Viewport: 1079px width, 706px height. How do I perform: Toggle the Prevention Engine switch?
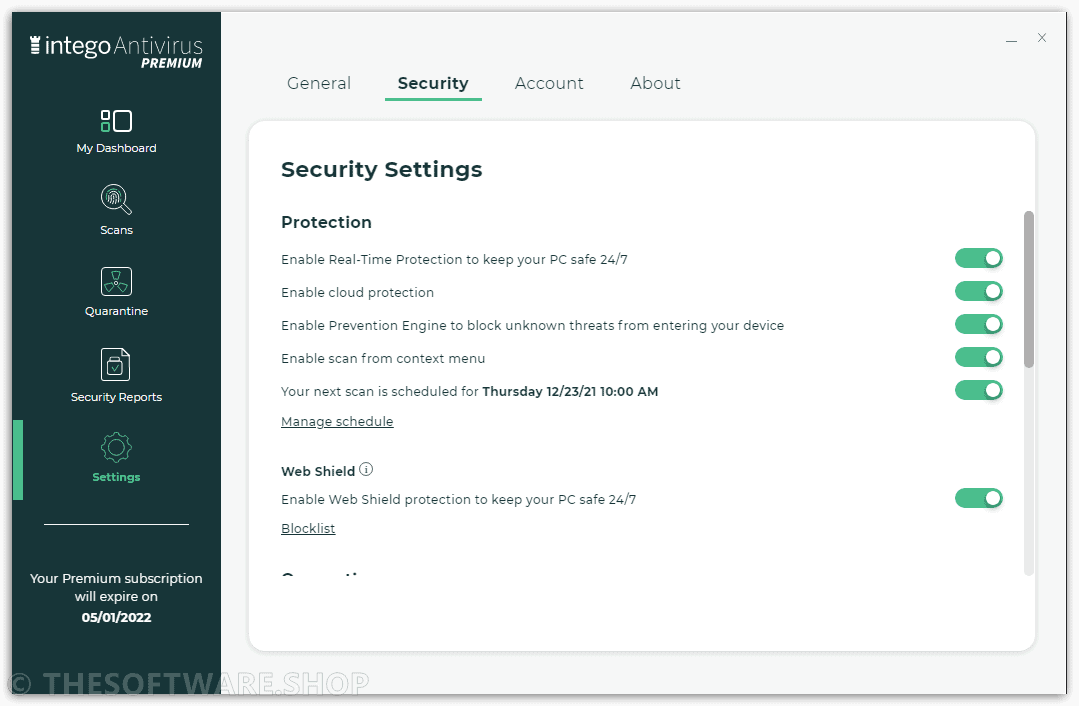coord(979,324)
